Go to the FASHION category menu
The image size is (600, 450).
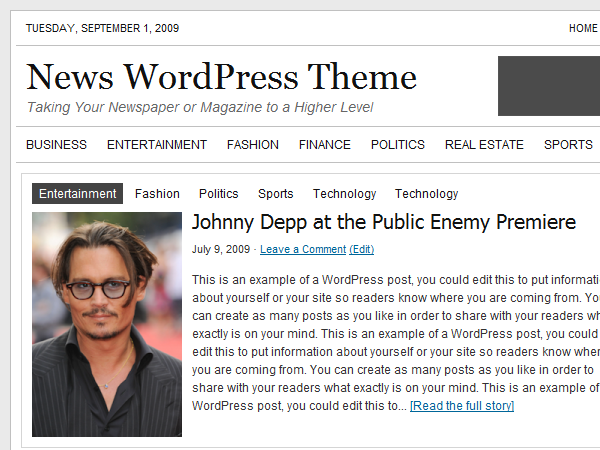[253, 145]
